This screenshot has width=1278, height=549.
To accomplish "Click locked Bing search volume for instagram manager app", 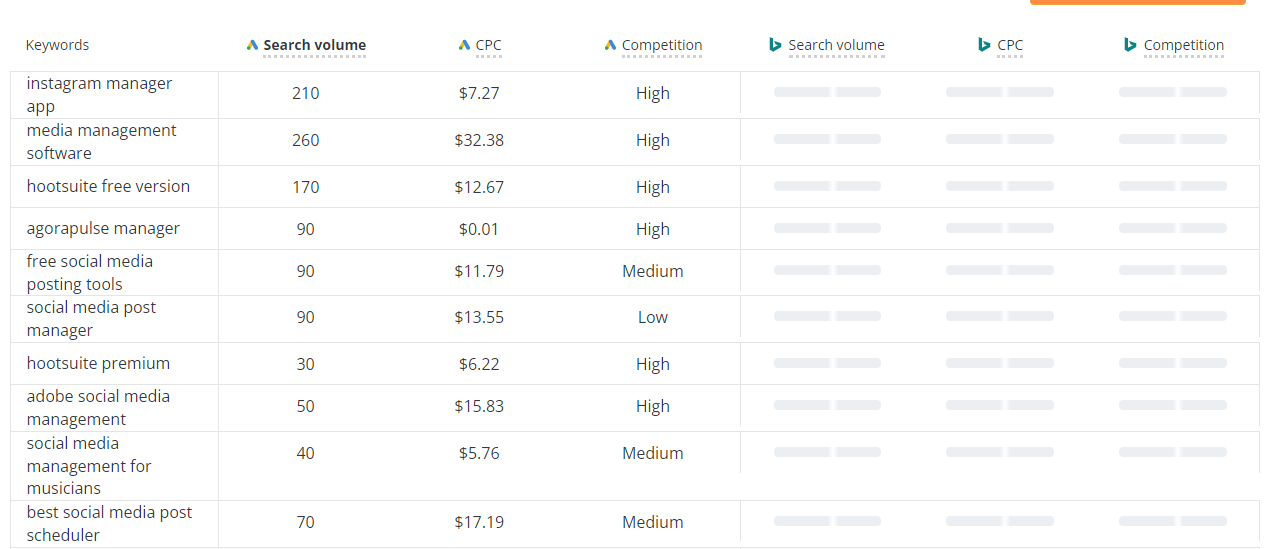I will click(x=827, y=93).
